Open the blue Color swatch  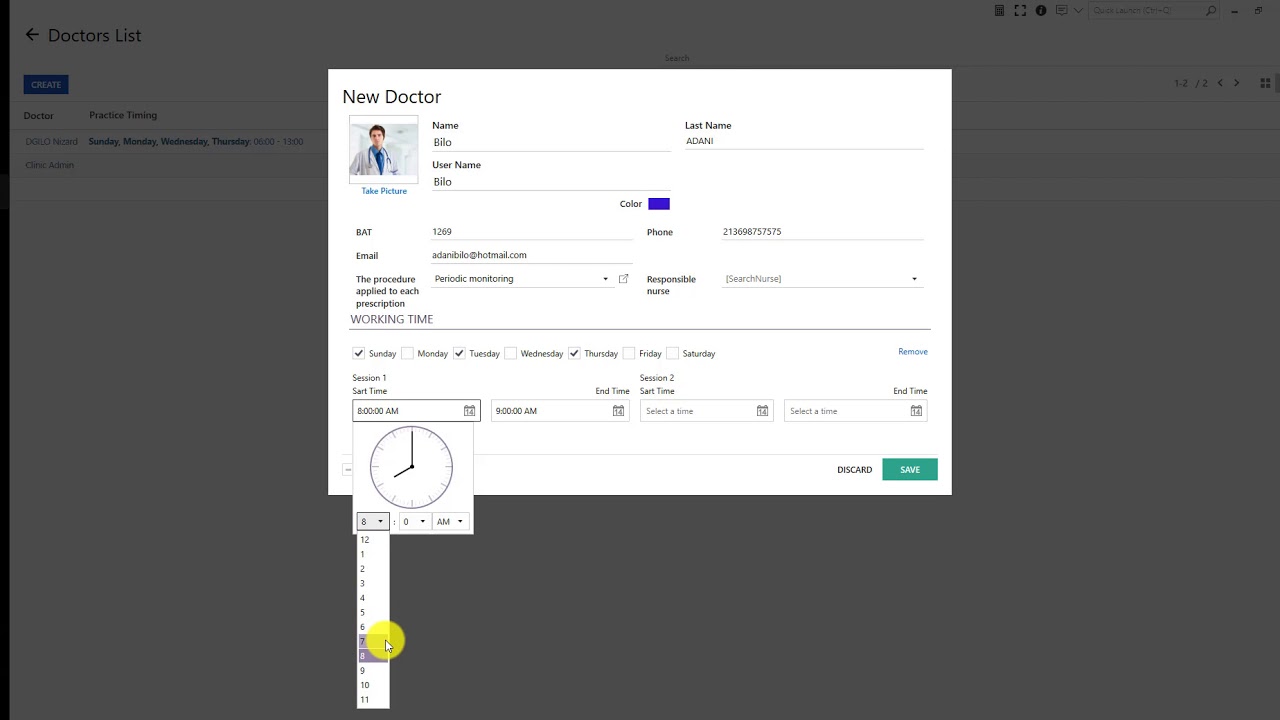659,204
